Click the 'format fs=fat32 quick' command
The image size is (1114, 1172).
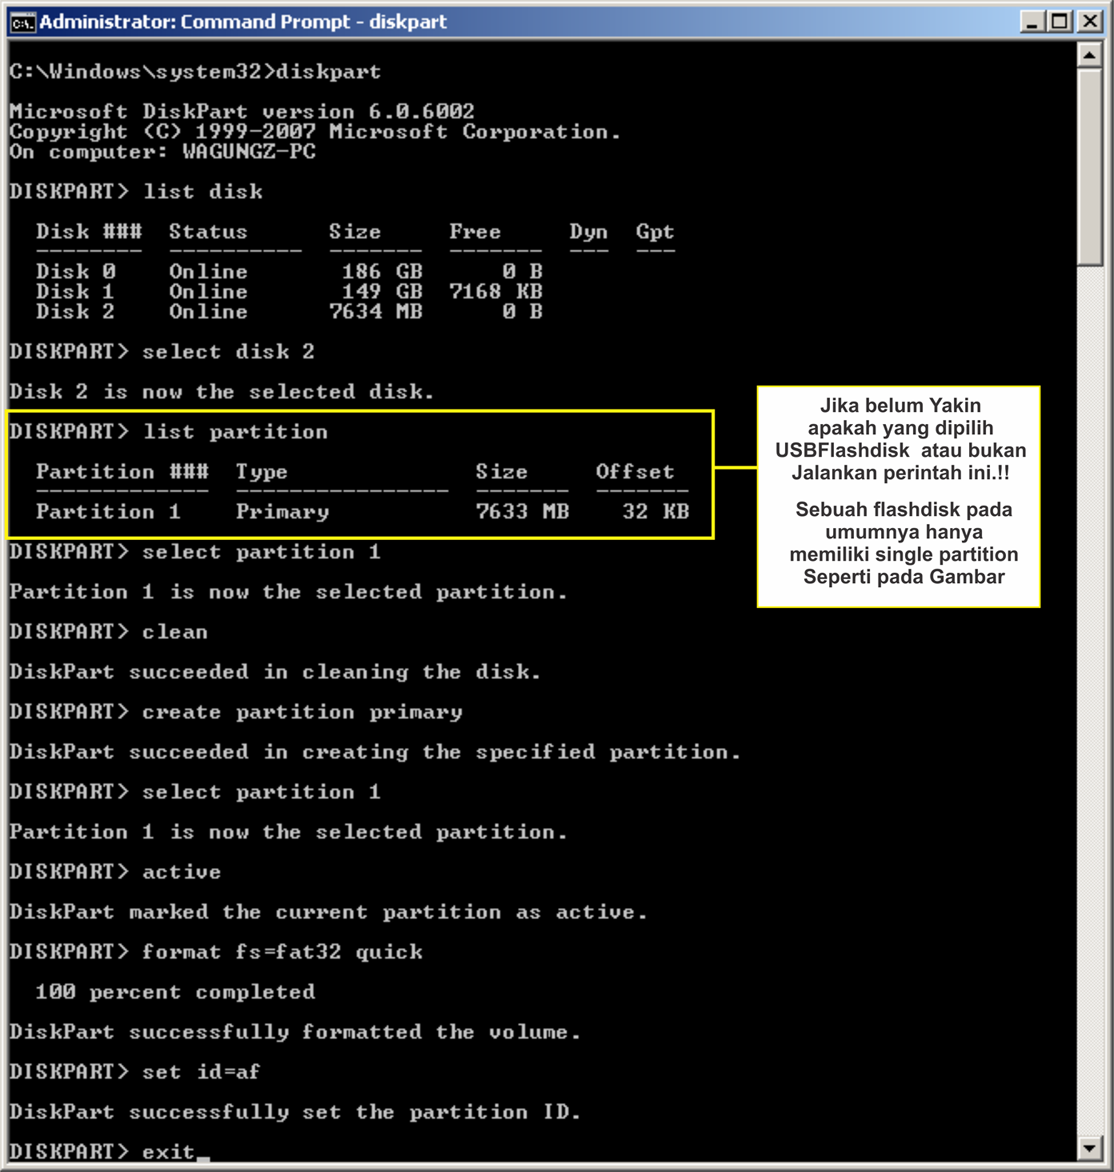pyautogui.click(x=282, y=952)
